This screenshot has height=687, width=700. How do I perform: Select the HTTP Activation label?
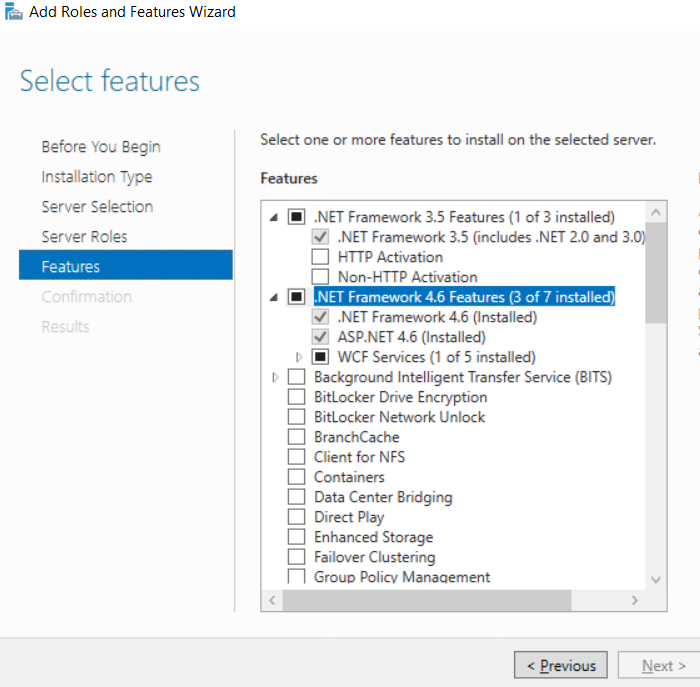click(390, 257)
